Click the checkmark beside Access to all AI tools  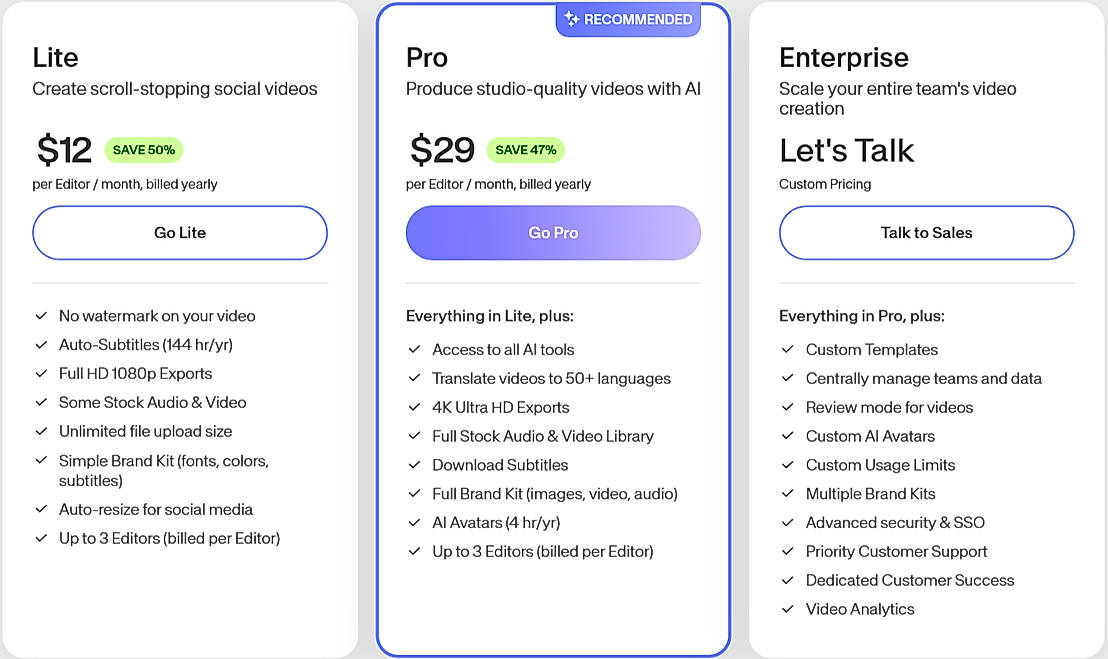pyautogui.click(x=414, y=350)
